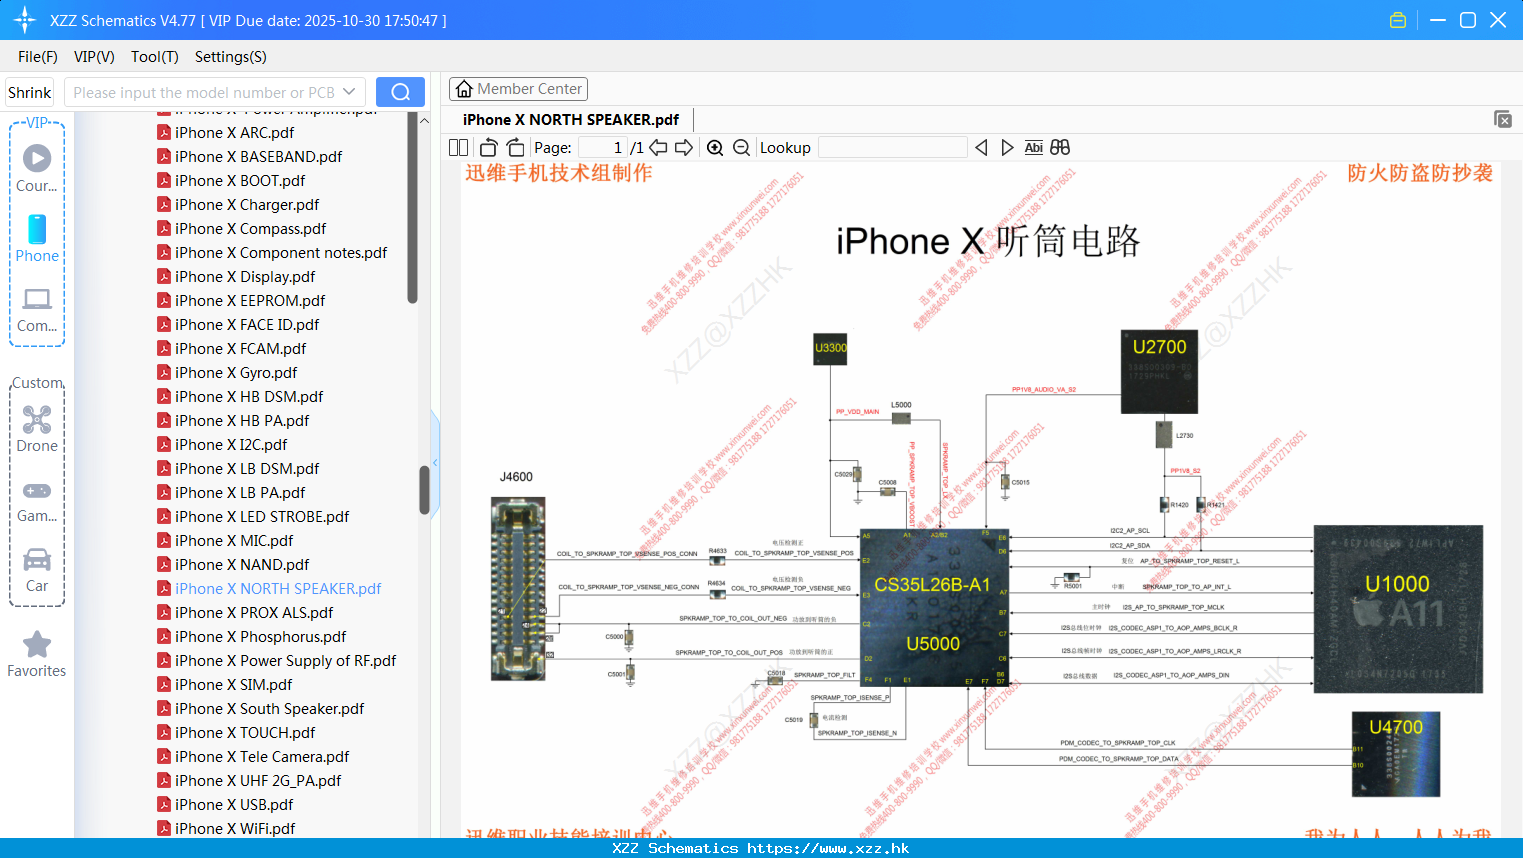Go to the previous page arrow
The width and height of the screenshot is (1523, 858).
pos(658,147)
